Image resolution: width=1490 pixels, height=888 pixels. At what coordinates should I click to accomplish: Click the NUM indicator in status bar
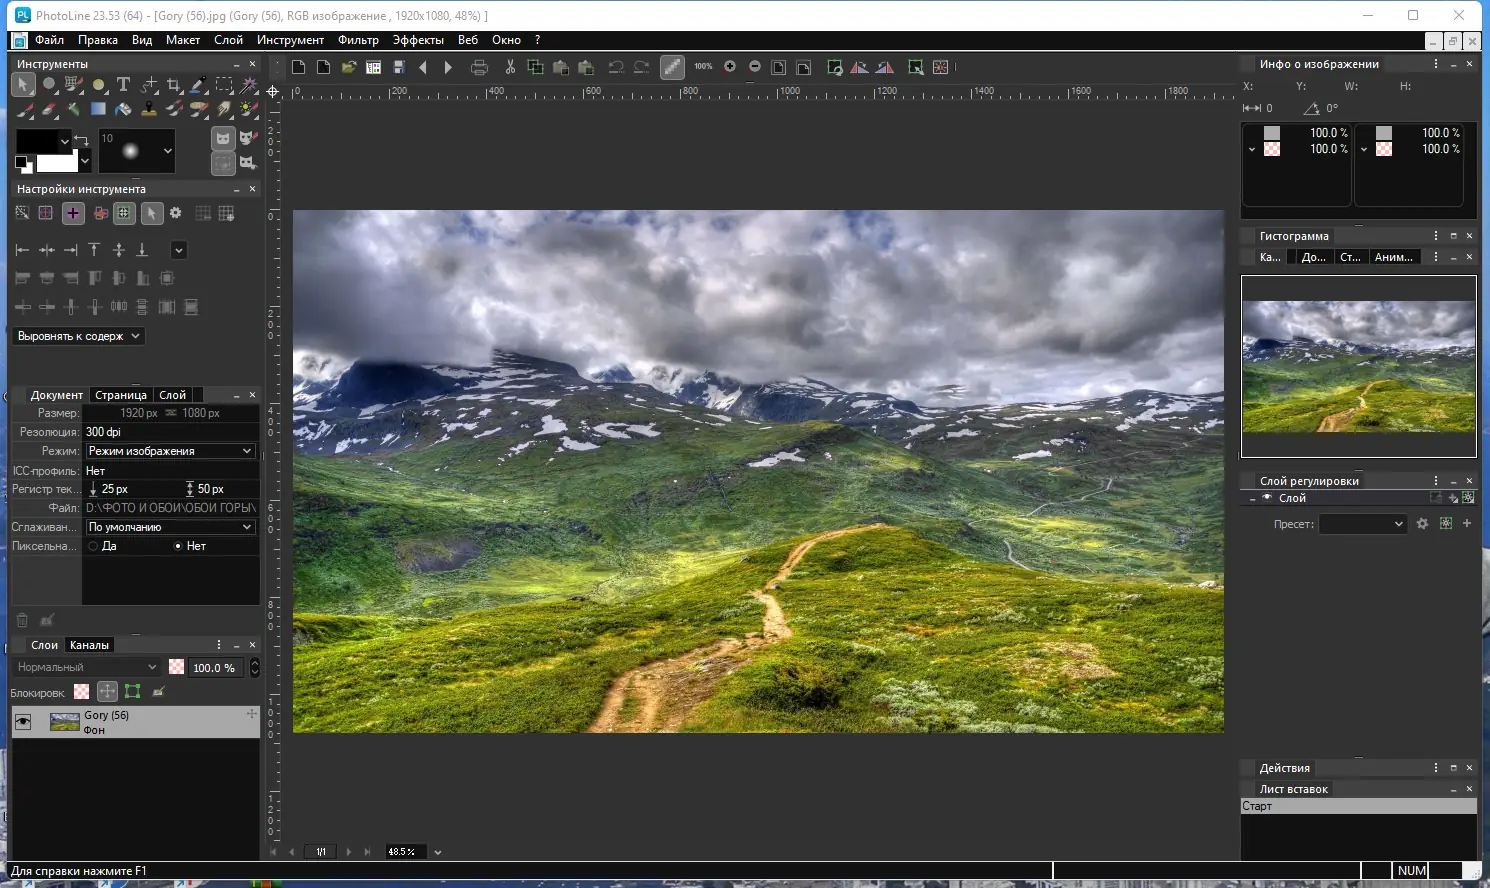pos(1411,871)
